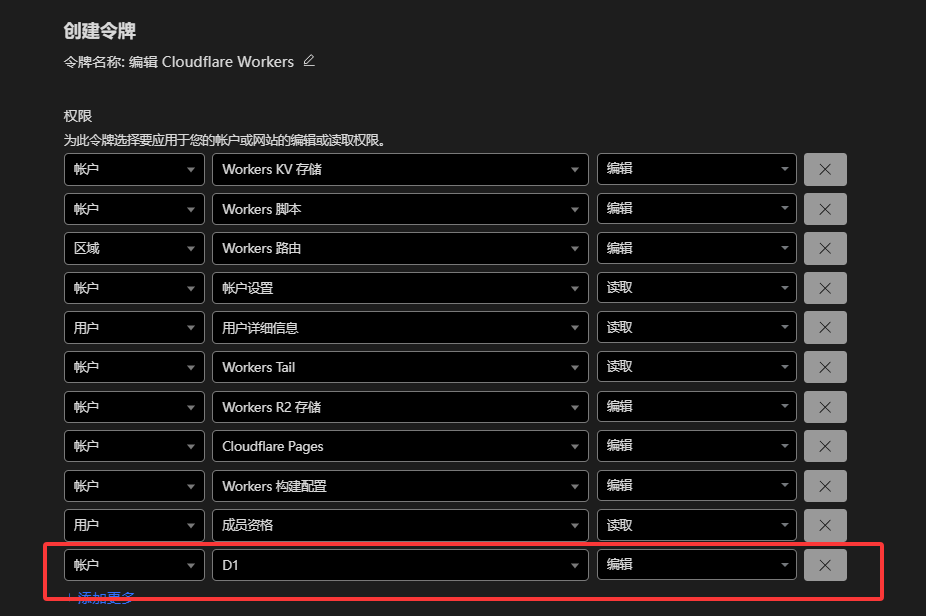Open the 用户 scope dropdown for 成员资格

[x=134, y=525]
